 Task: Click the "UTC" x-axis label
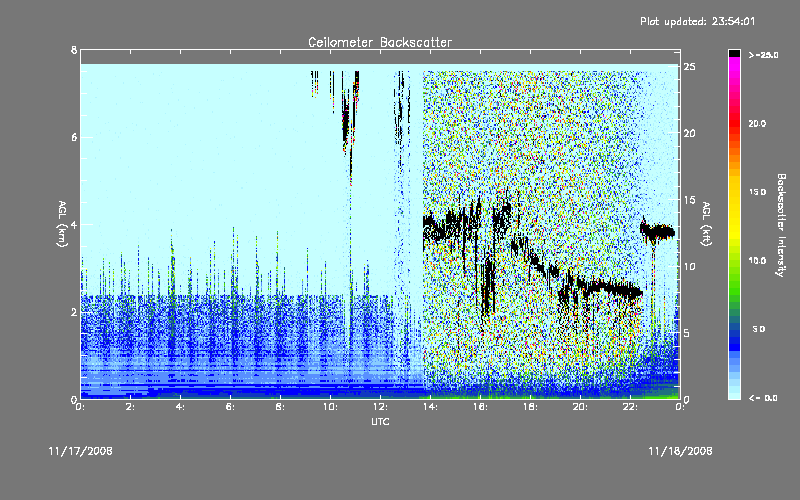coord(380,421)
